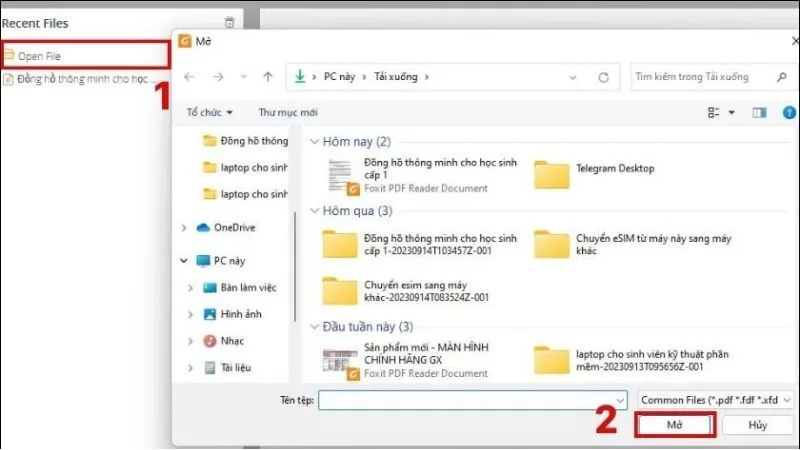Click the view layout icon
The width and height of the screenshot is (800, 450).
click(713, 112)
